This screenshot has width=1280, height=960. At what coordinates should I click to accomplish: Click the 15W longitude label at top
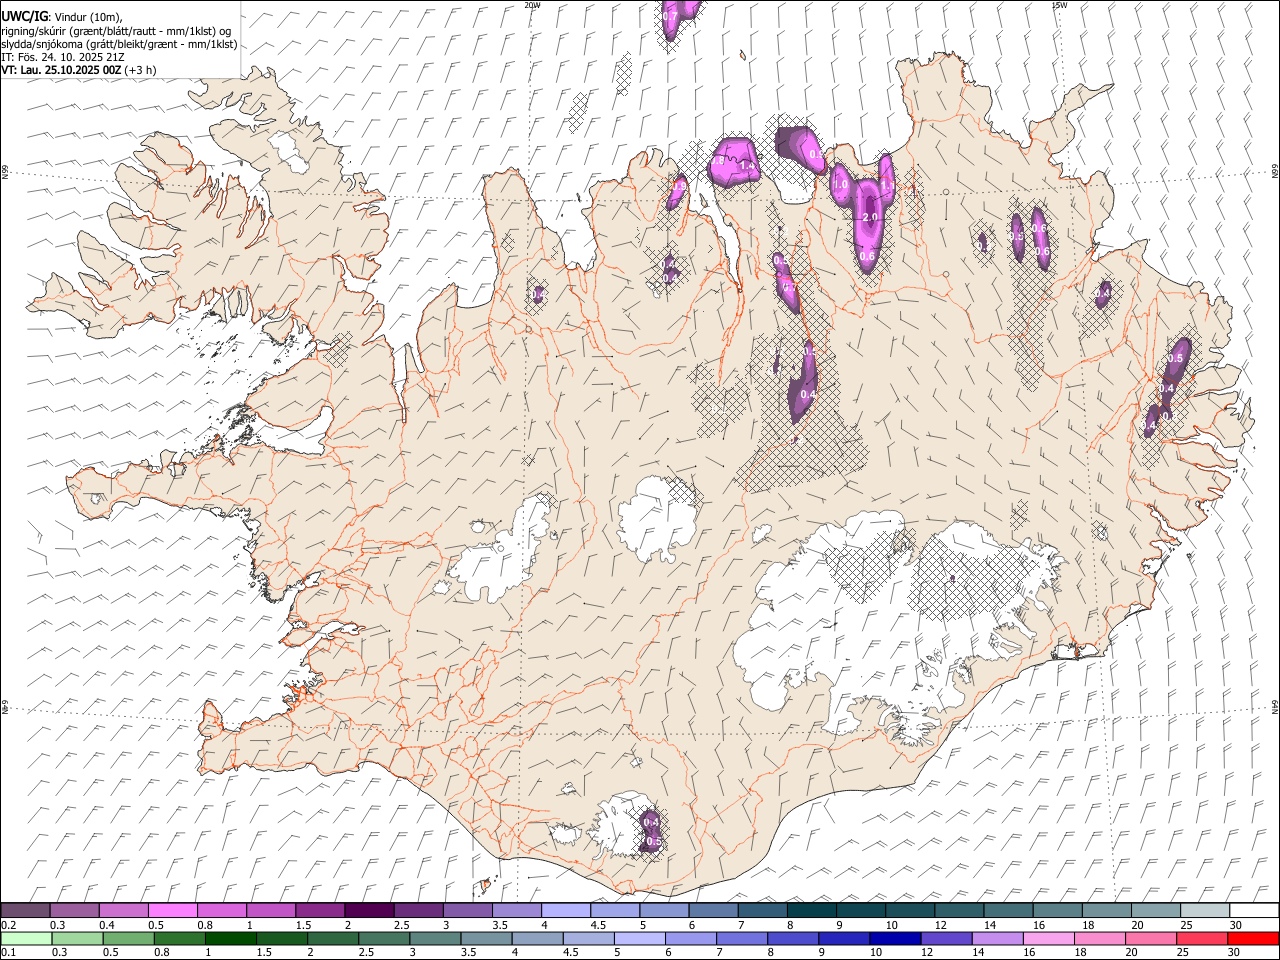pyautogui.click(x=1059, y=5)
